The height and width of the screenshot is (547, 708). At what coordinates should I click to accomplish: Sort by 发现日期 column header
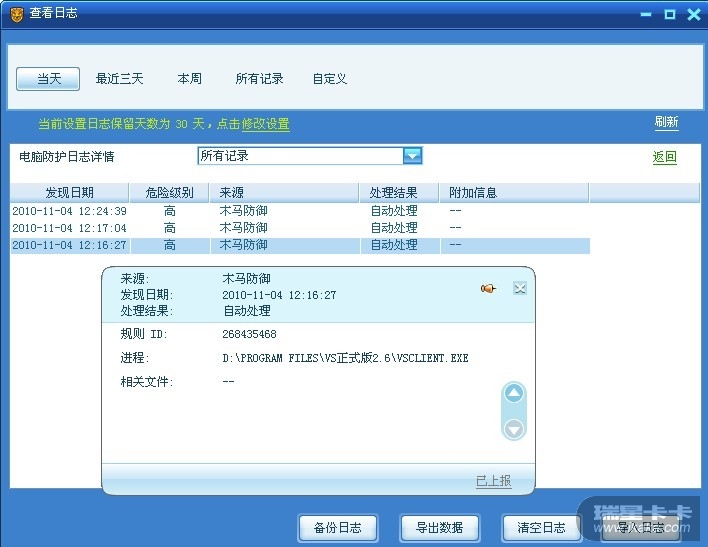coord(70,193)
